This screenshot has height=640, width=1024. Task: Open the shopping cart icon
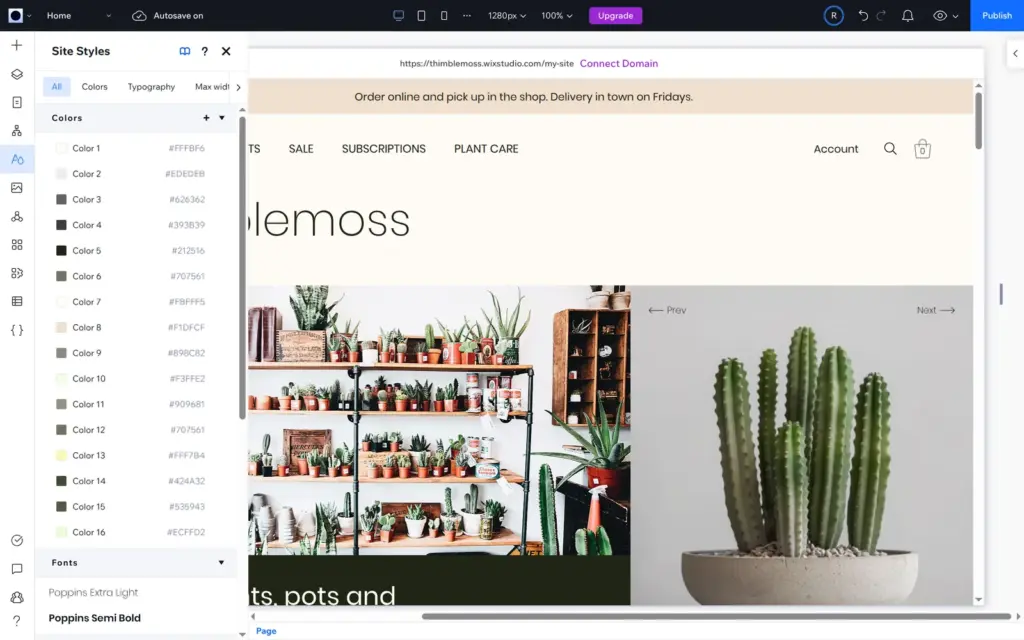[x=922, y=149]
